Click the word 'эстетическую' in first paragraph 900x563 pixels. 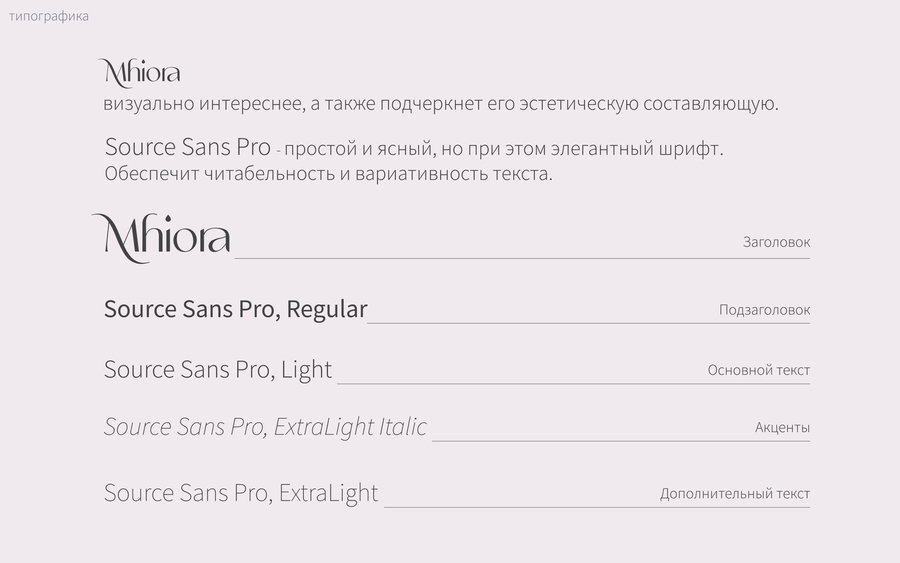(x=579, y=104)
